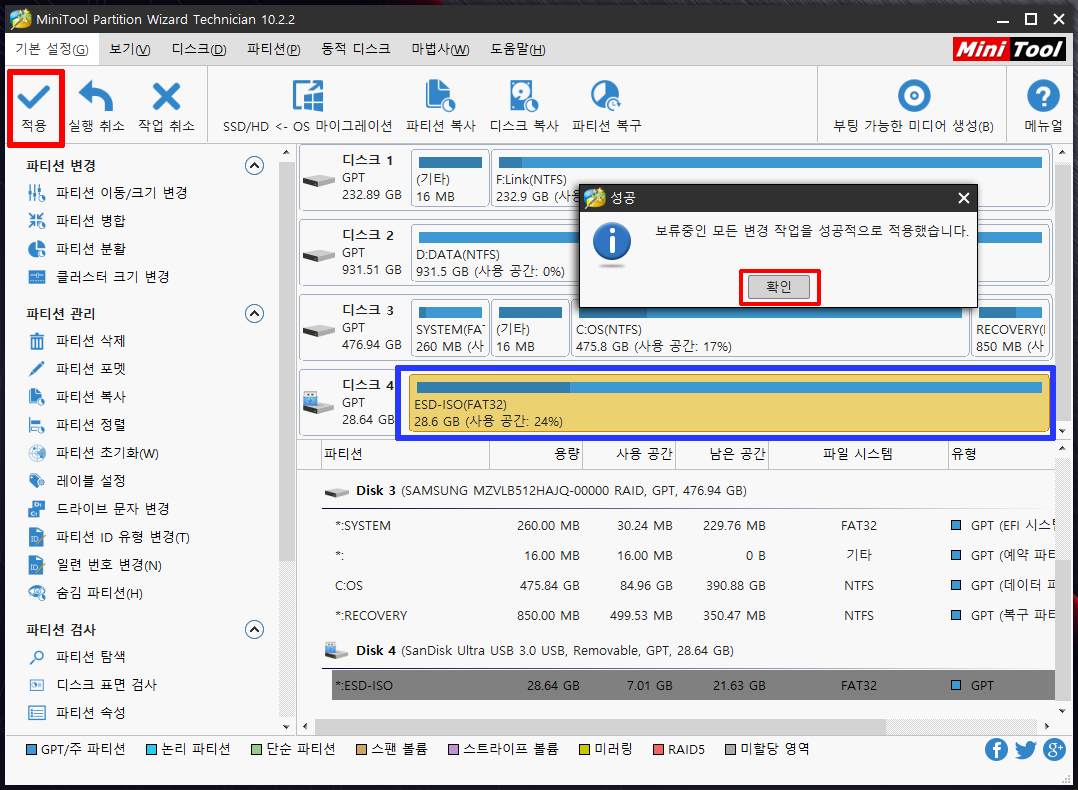Click the Disk 4 SanDisk header row

tap(688, 650)
